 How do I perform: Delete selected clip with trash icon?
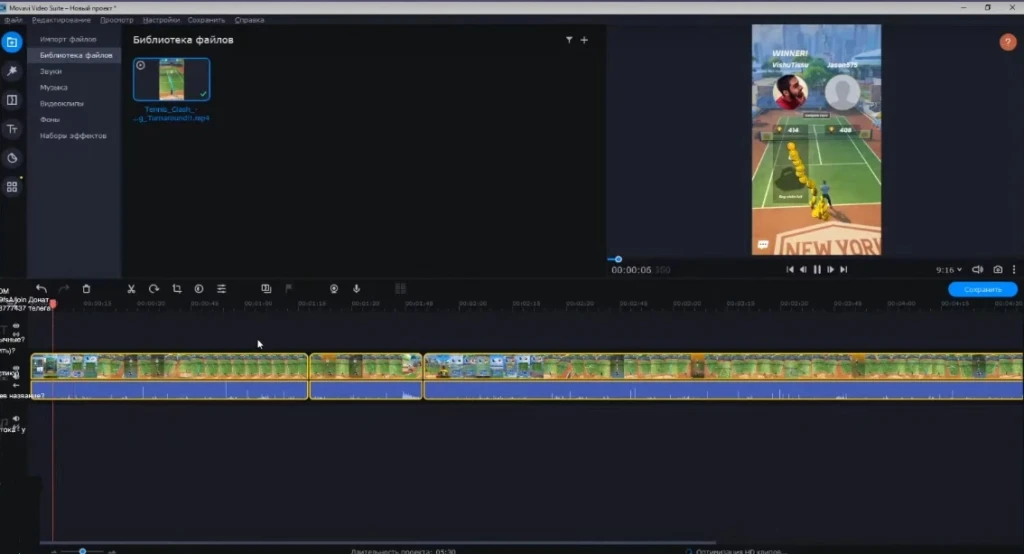(86, 289)
